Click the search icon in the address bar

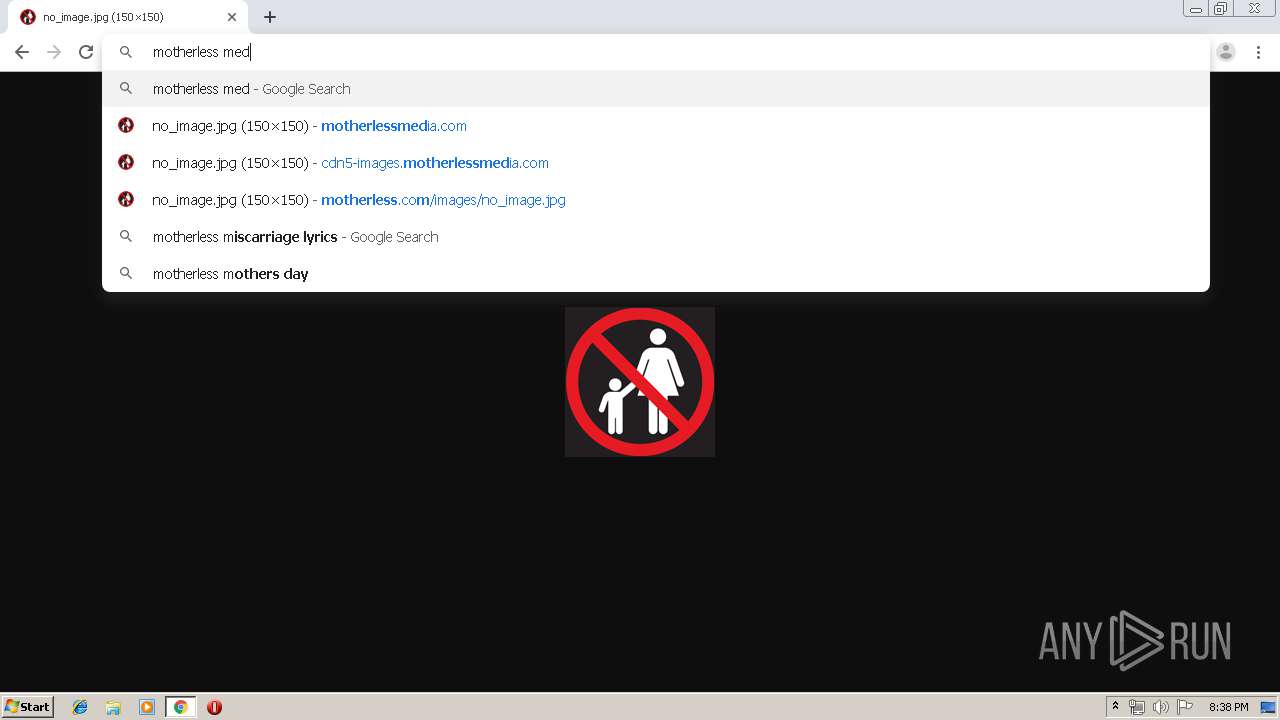click(126, 52)
